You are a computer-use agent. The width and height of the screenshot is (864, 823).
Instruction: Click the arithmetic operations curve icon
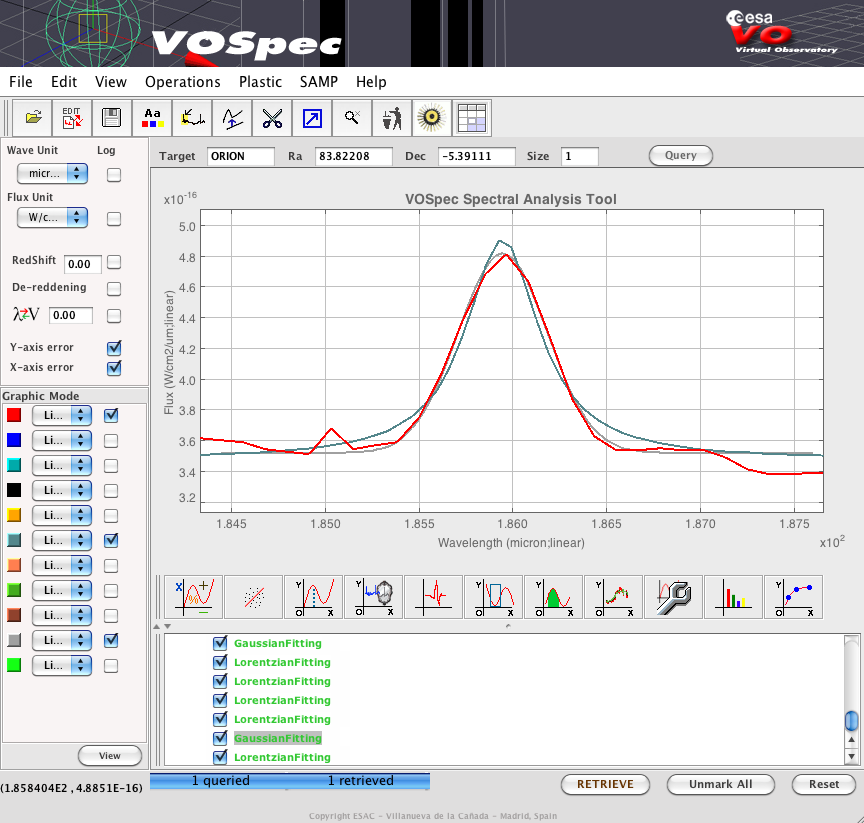coord(193,597)
